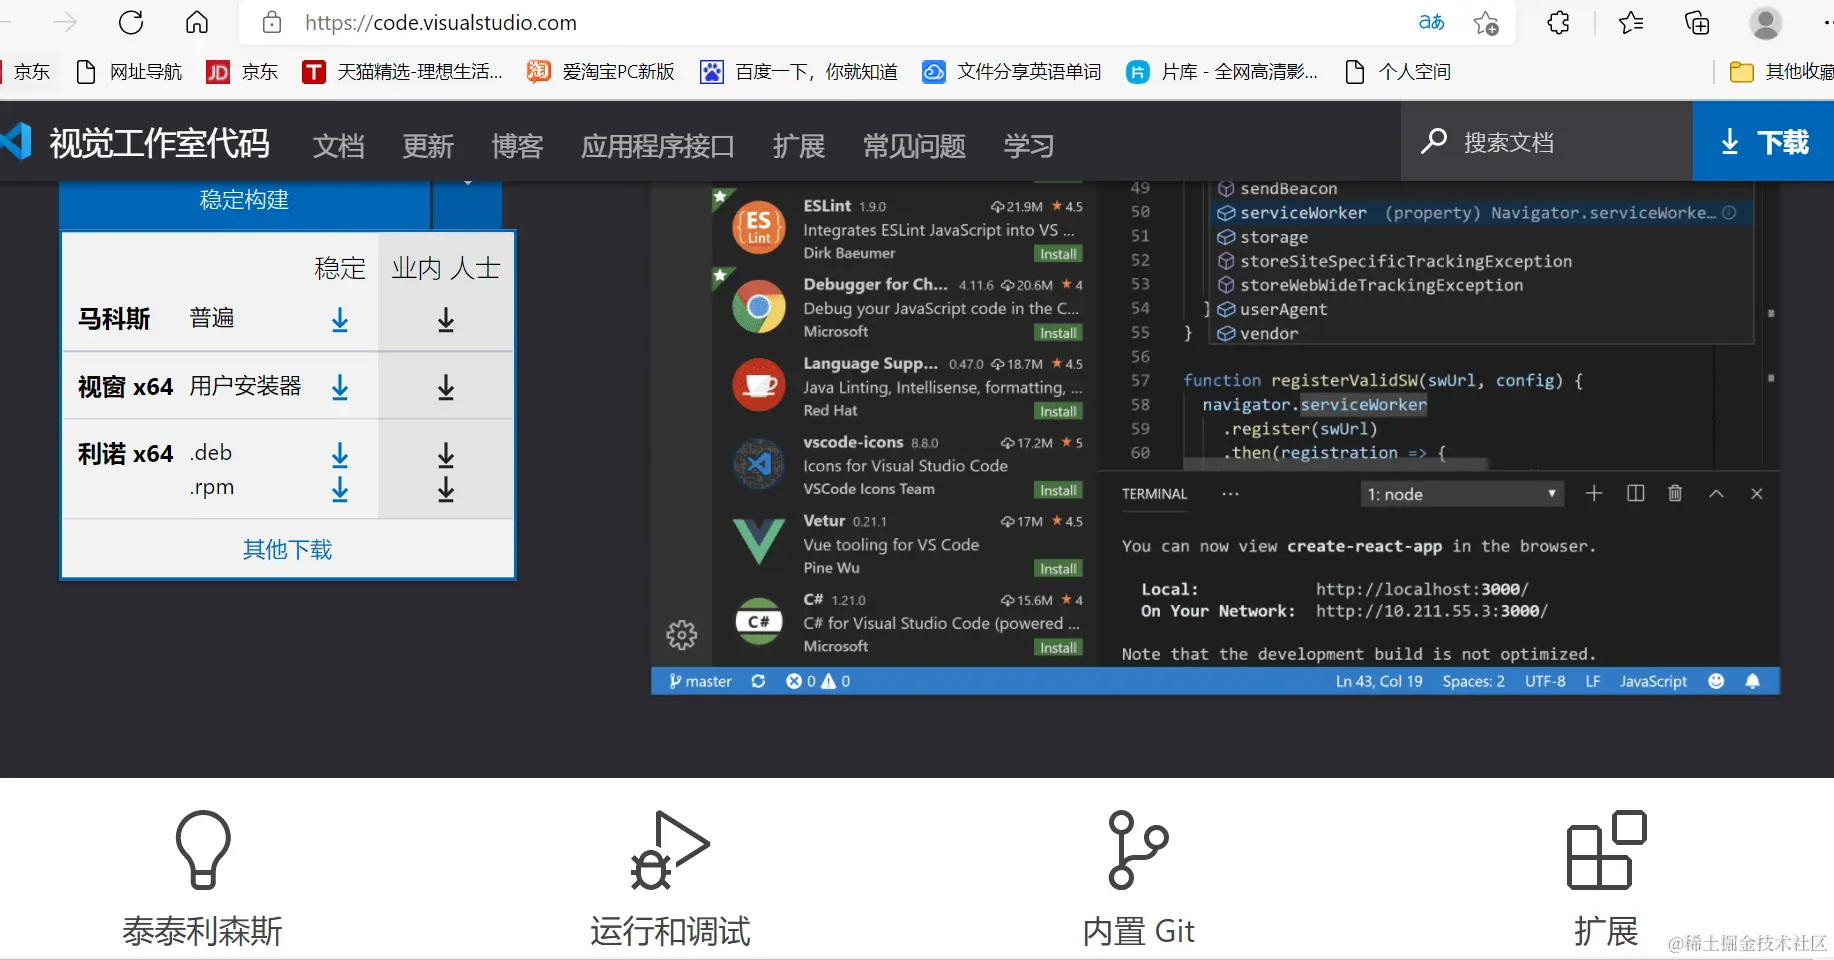The image size is (1834, 960).
Task: Go to the browser home page
Action: (197, 22)
